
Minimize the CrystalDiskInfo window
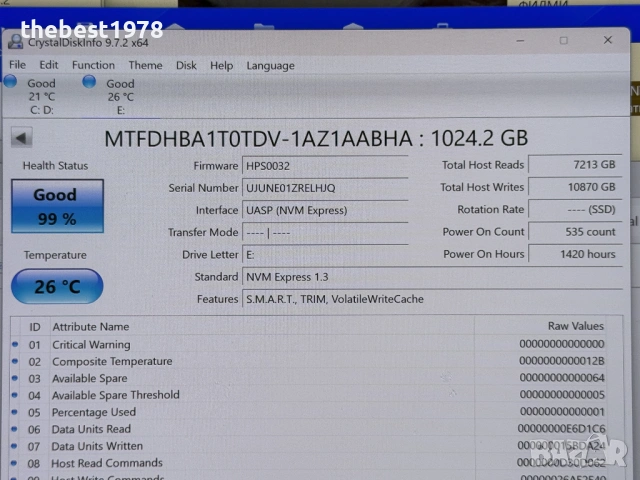click(520, 40)
